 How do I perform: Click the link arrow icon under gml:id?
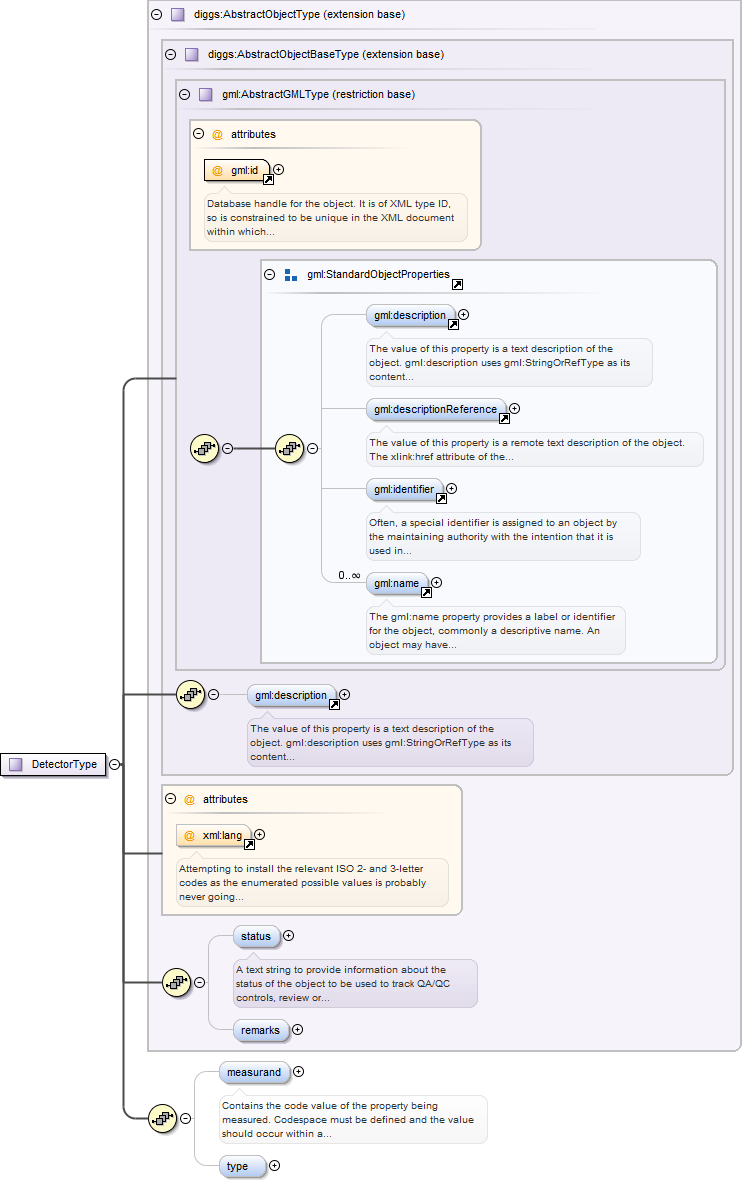tap(268, 180)
